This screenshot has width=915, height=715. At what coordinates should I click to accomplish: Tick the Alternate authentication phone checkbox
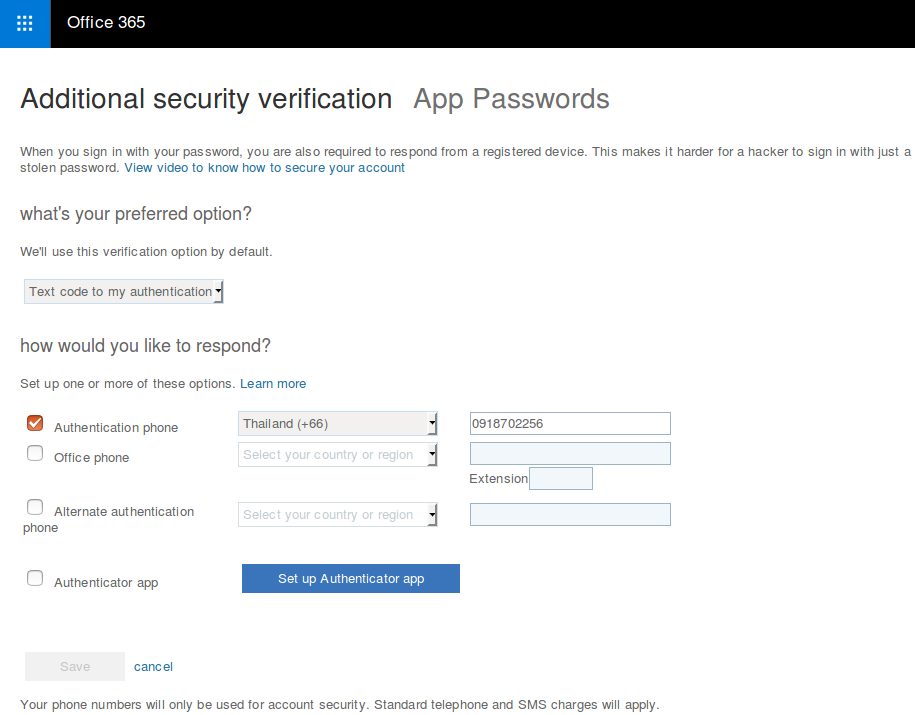pyautogui.click(x=35, y=507)
